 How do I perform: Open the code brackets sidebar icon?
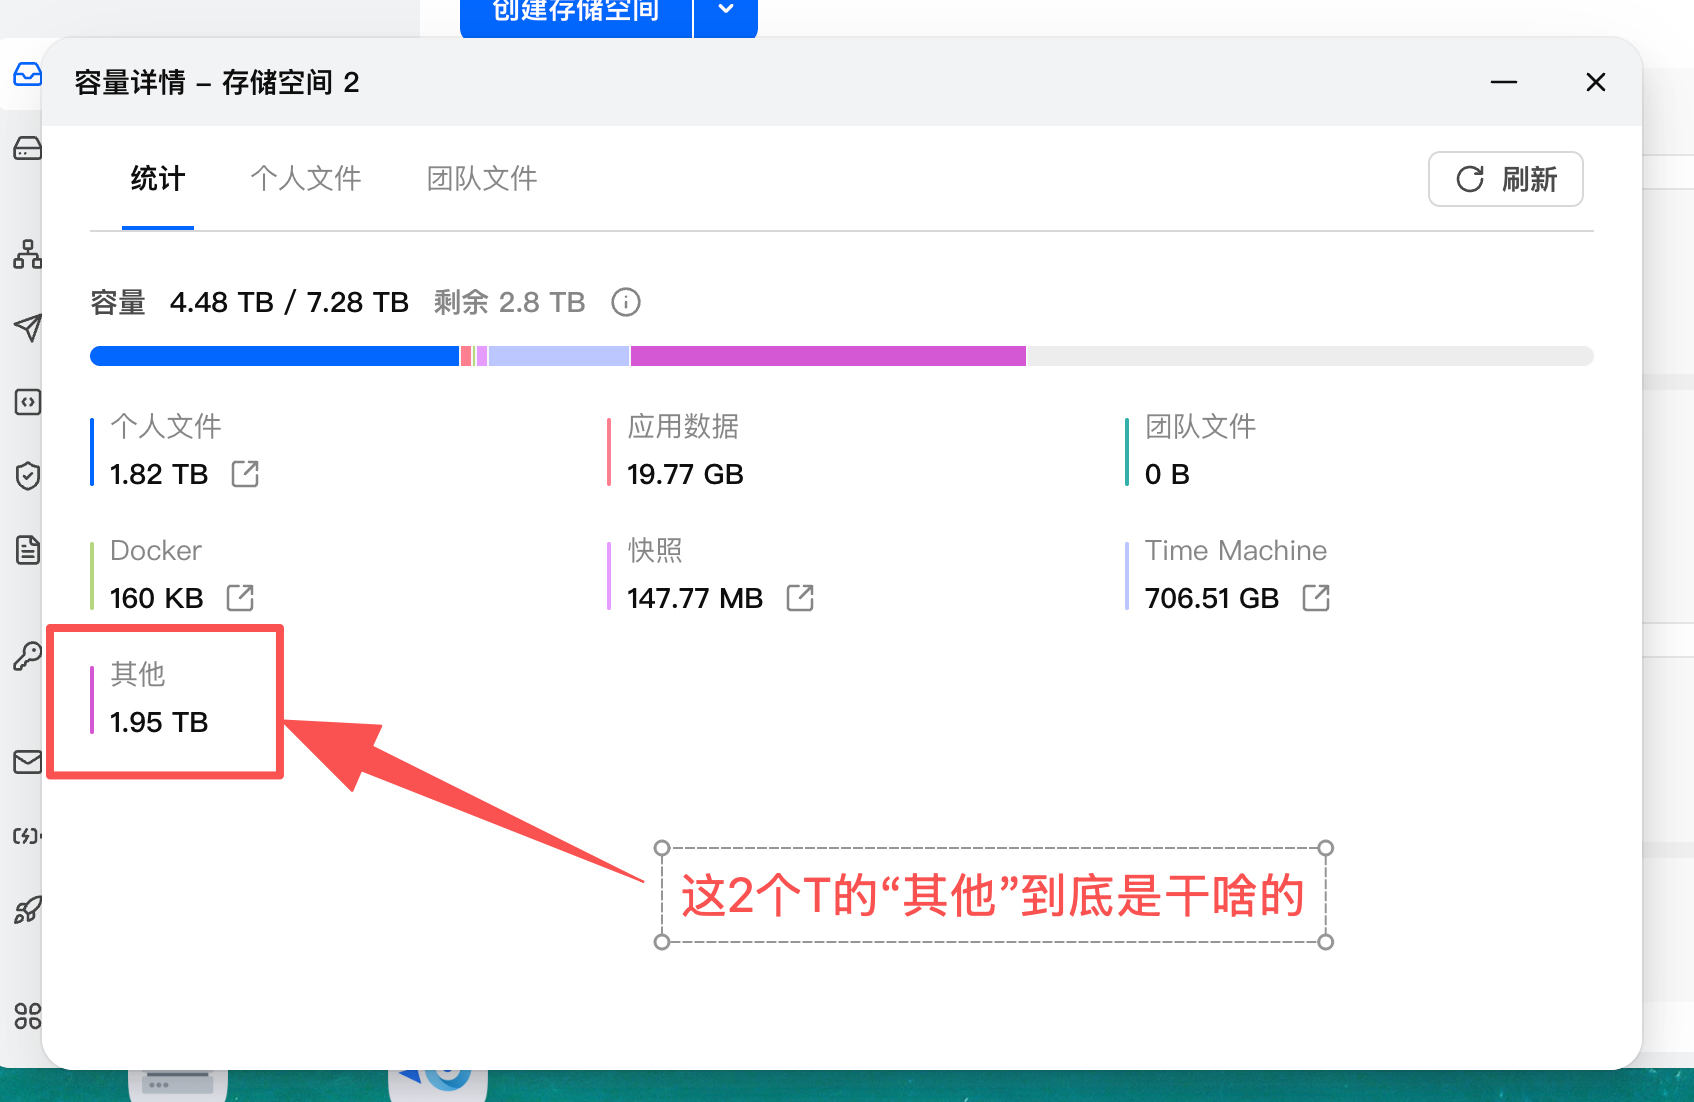[x=27, y=402]
